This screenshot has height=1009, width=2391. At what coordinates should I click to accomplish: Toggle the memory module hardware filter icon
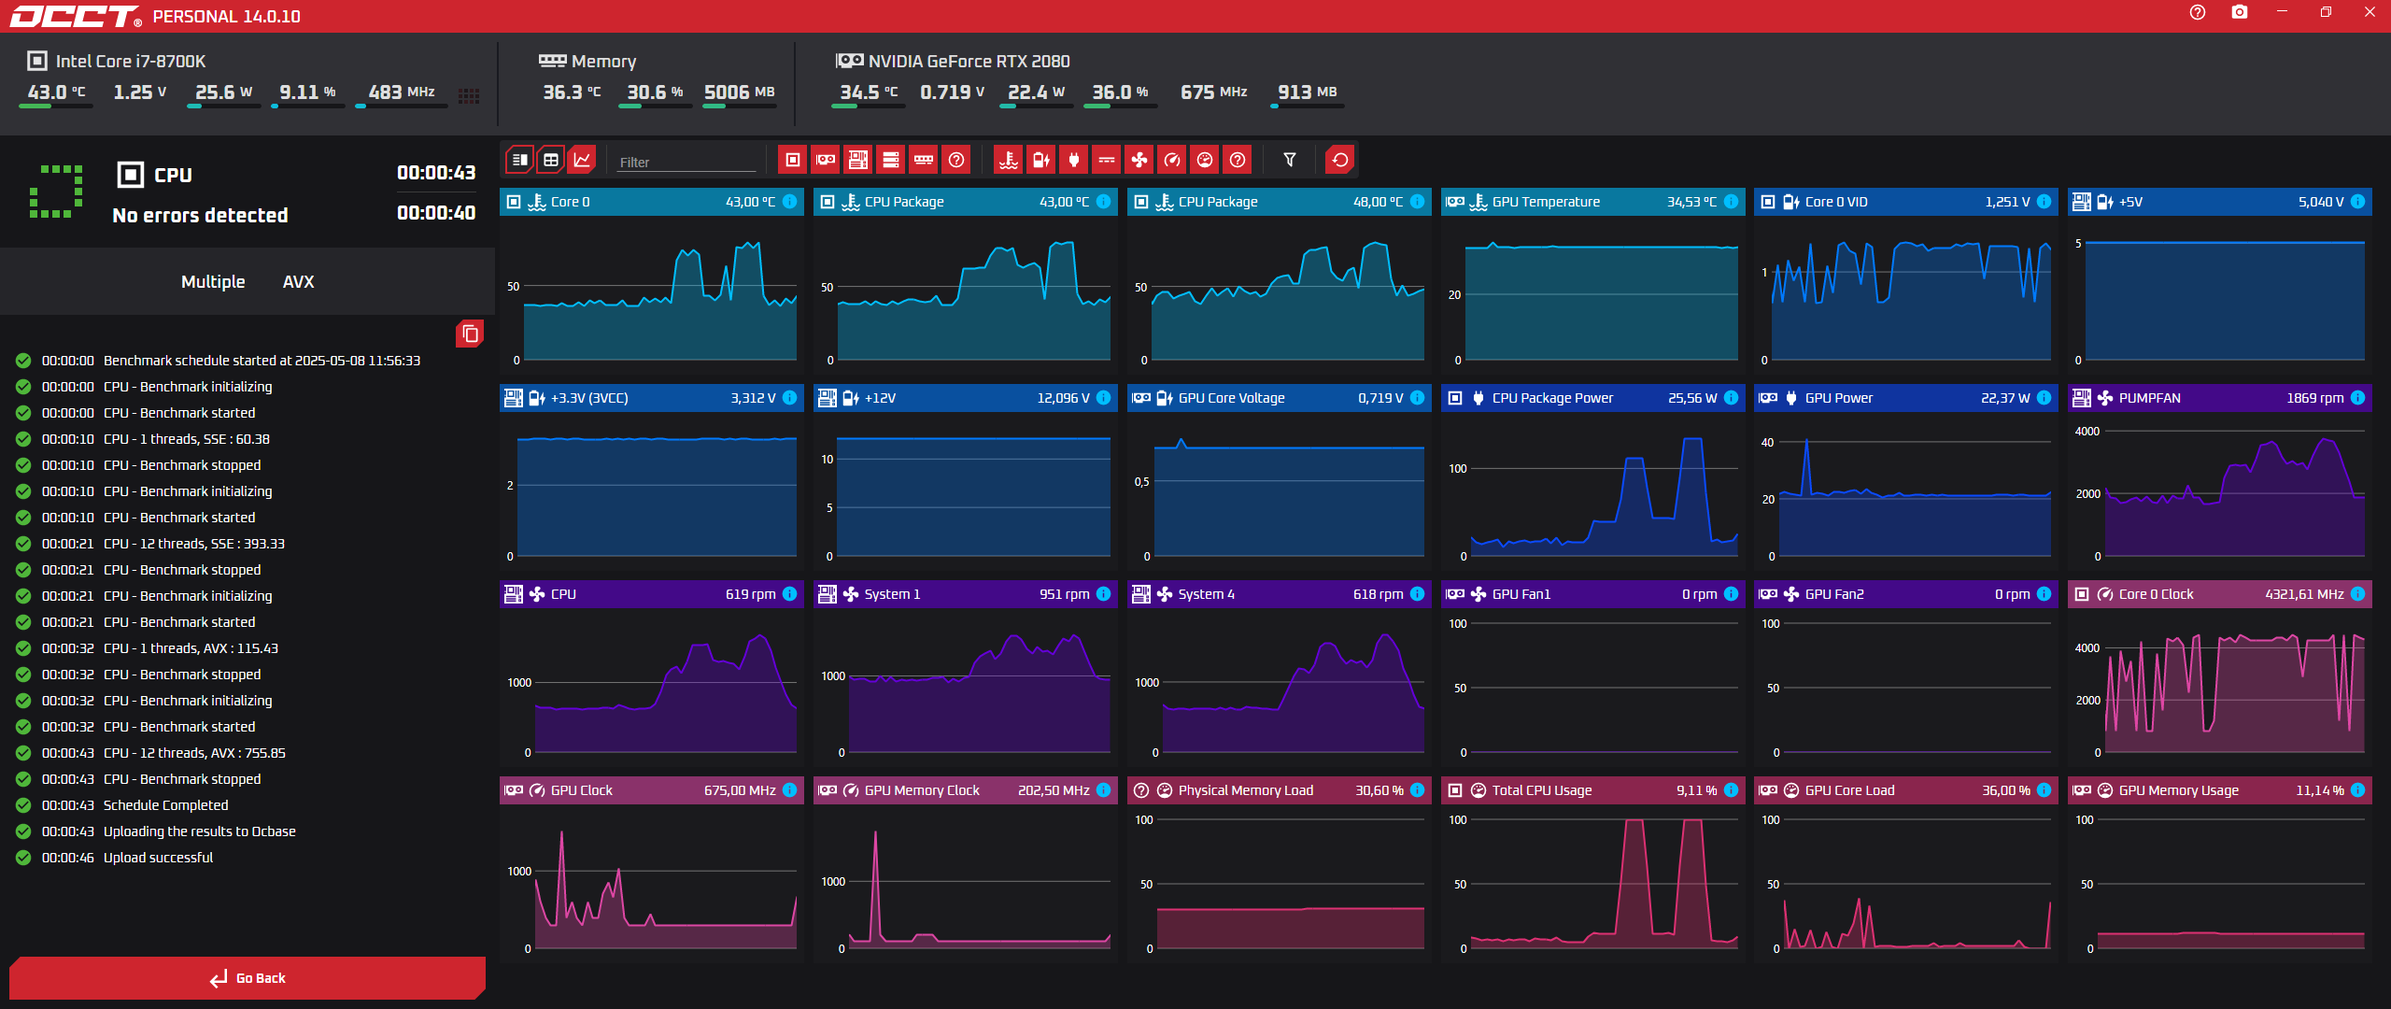point(924,160)
